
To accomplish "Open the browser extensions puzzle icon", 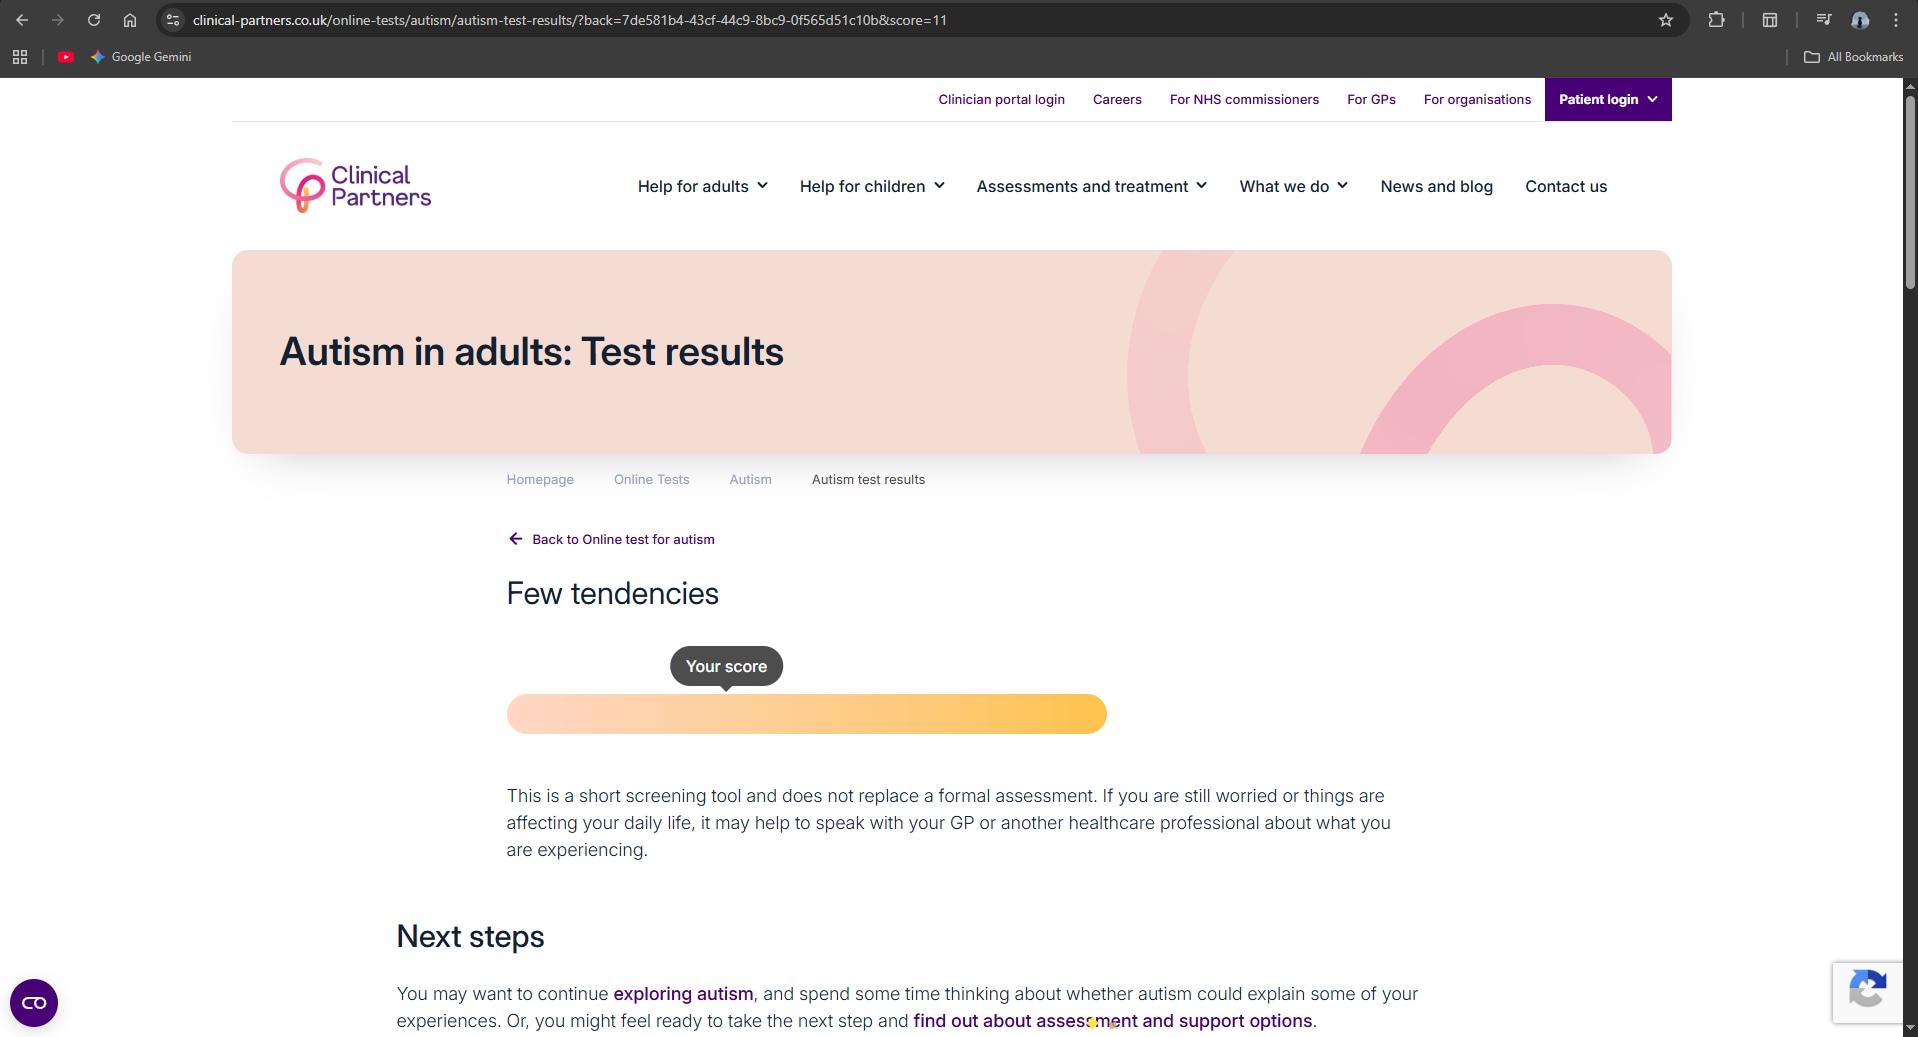I will pos(1716,20).
